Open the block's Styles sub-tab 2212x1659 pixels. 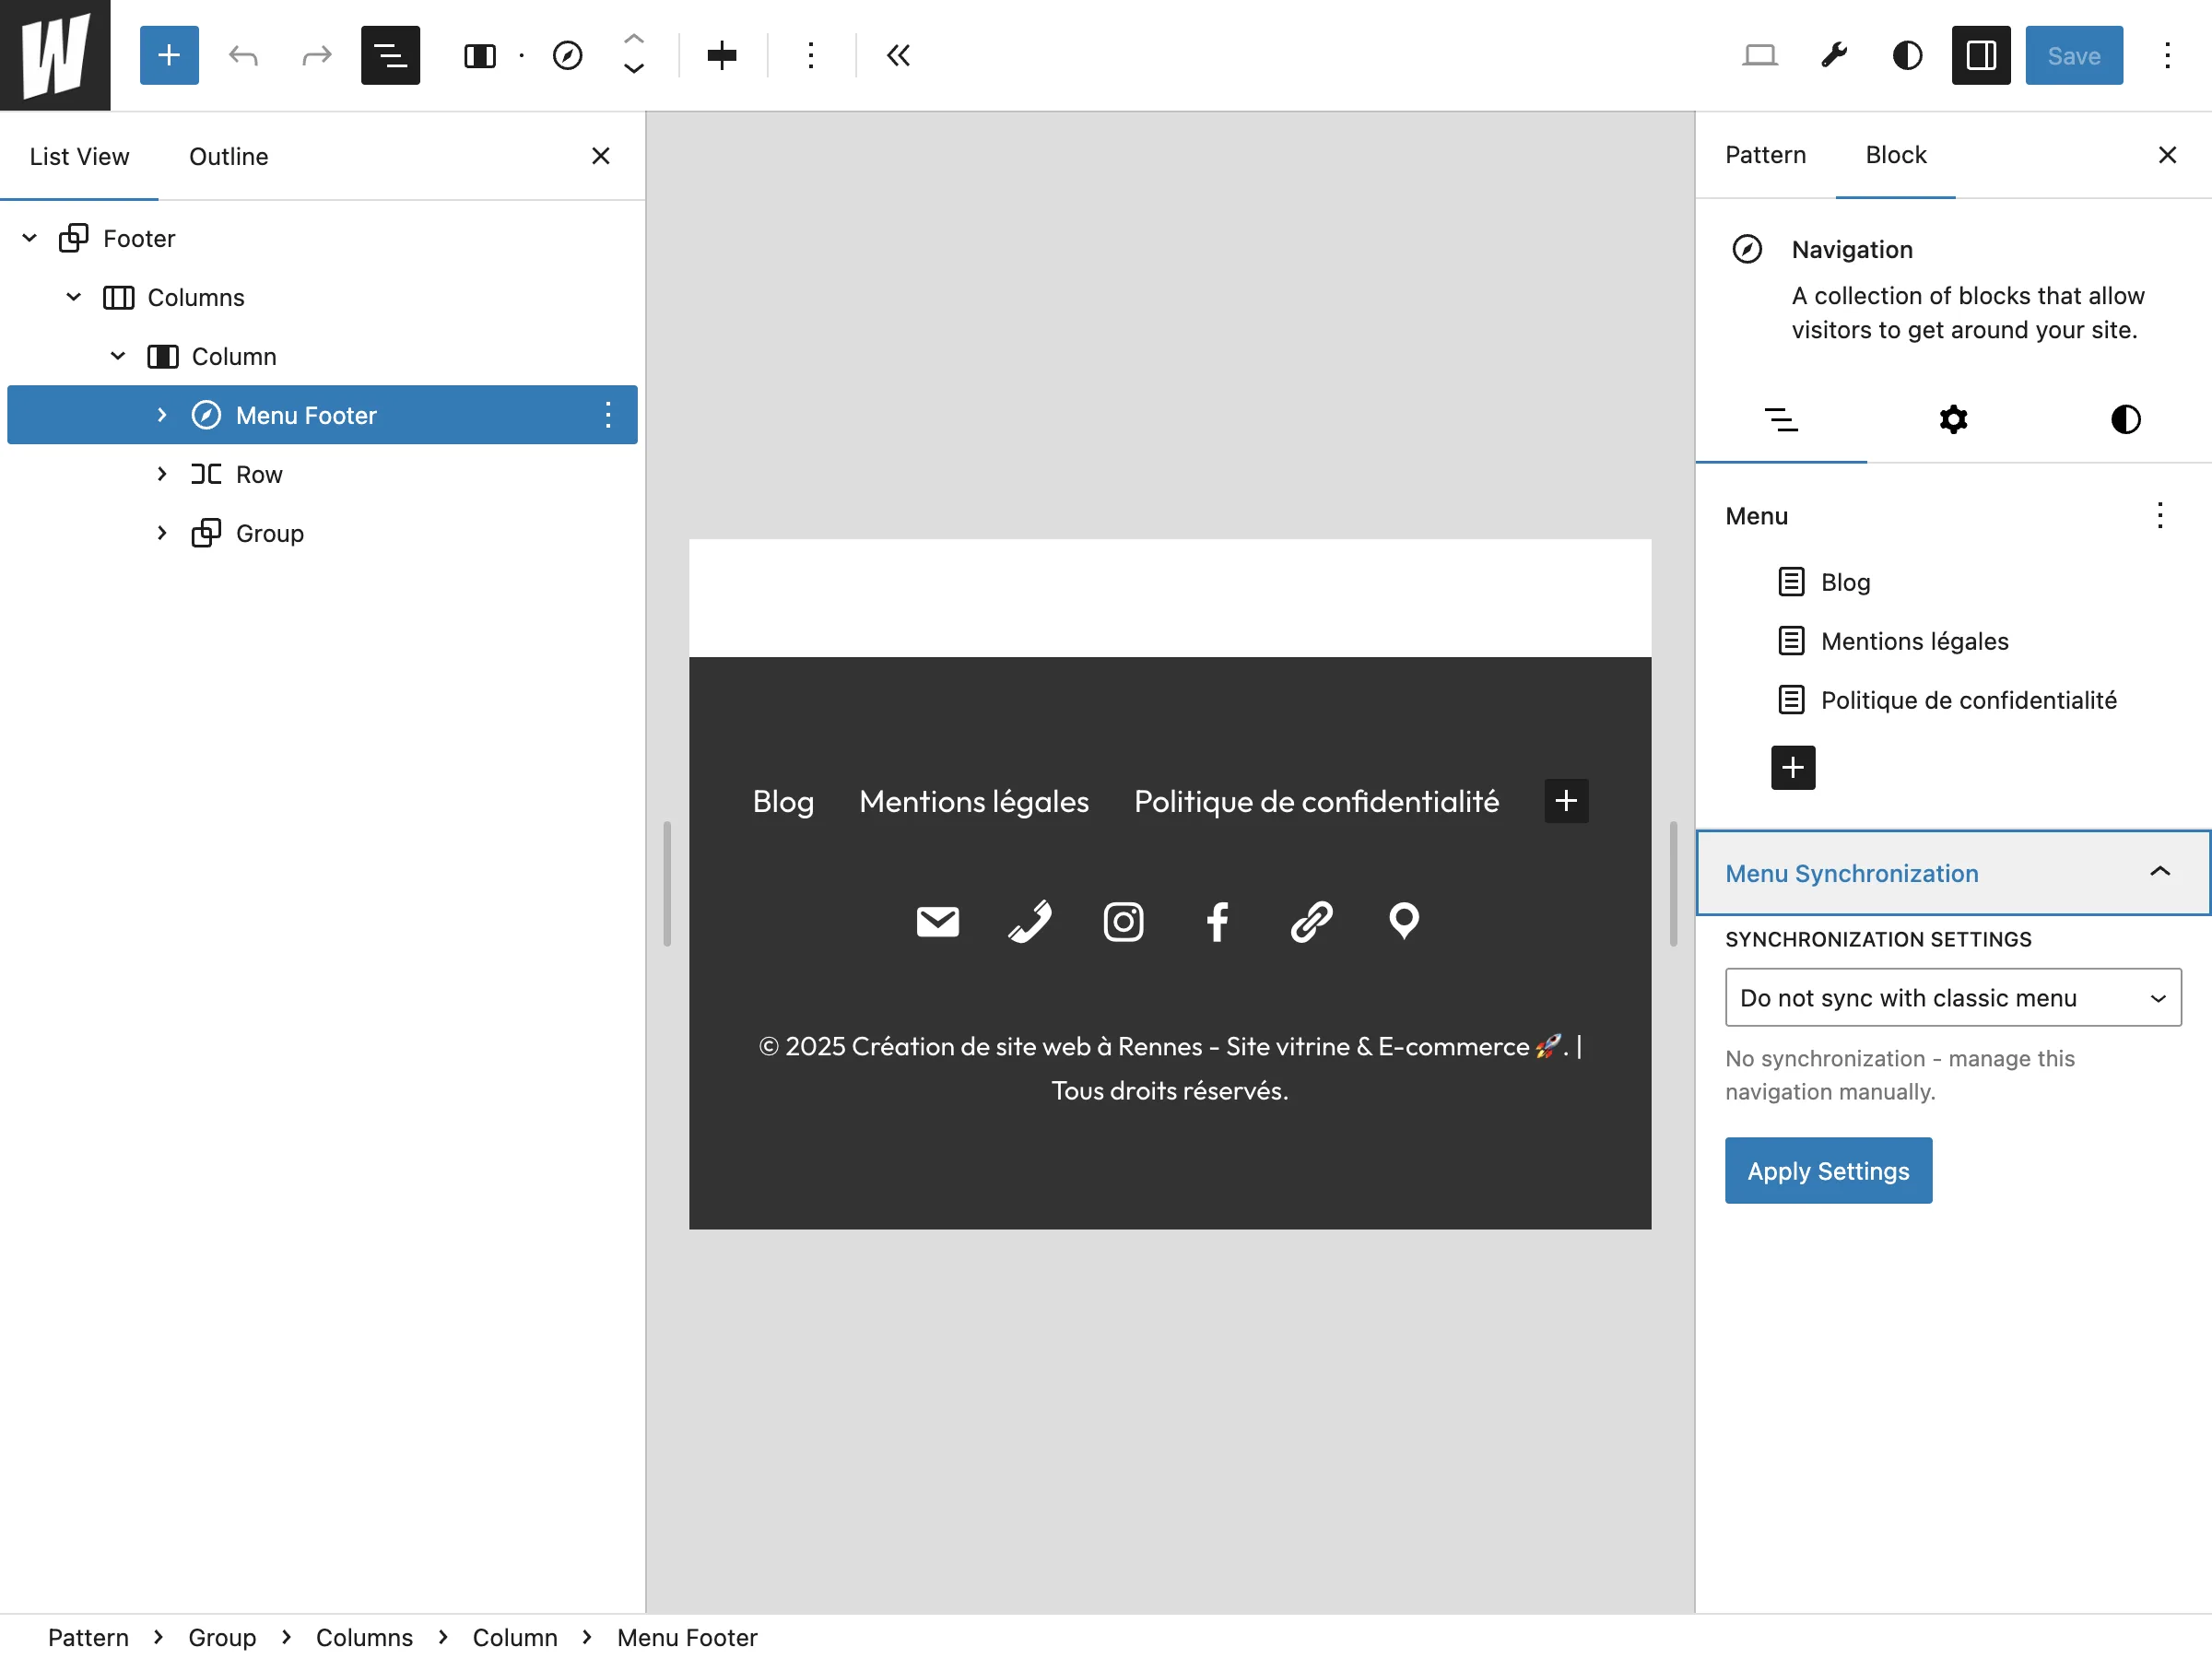(2124, 419)
